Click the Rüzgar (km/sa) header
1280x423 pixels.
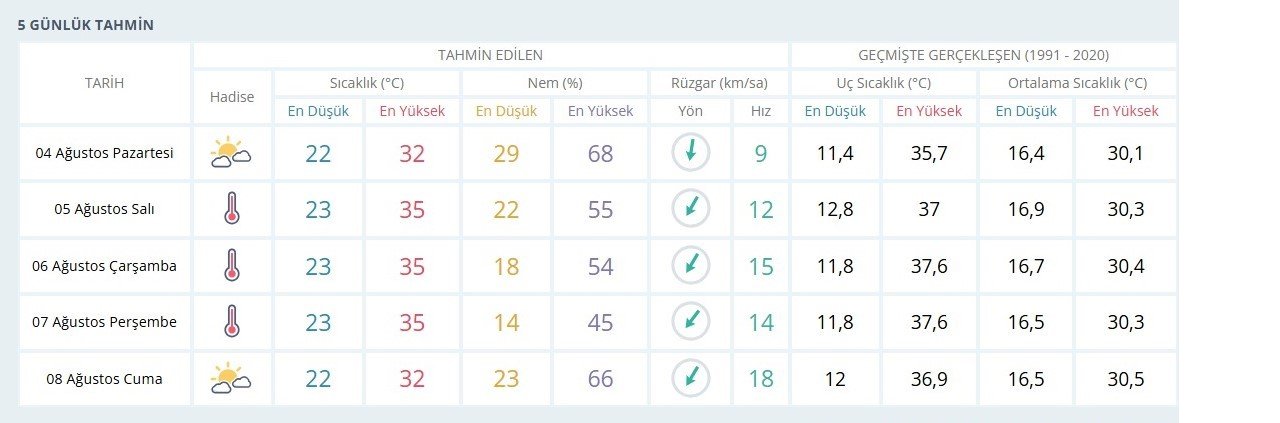click(x=719, y=83)
